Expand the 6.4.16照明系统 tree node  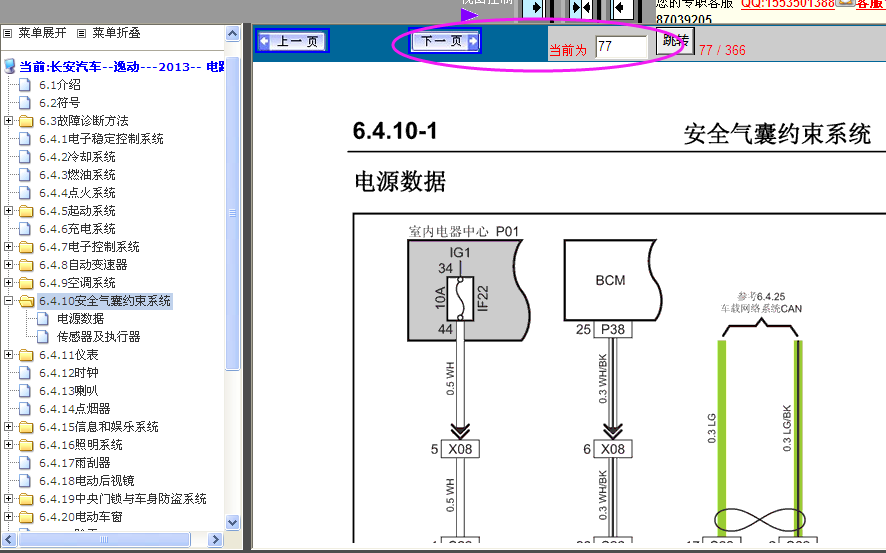pos(8,445)
